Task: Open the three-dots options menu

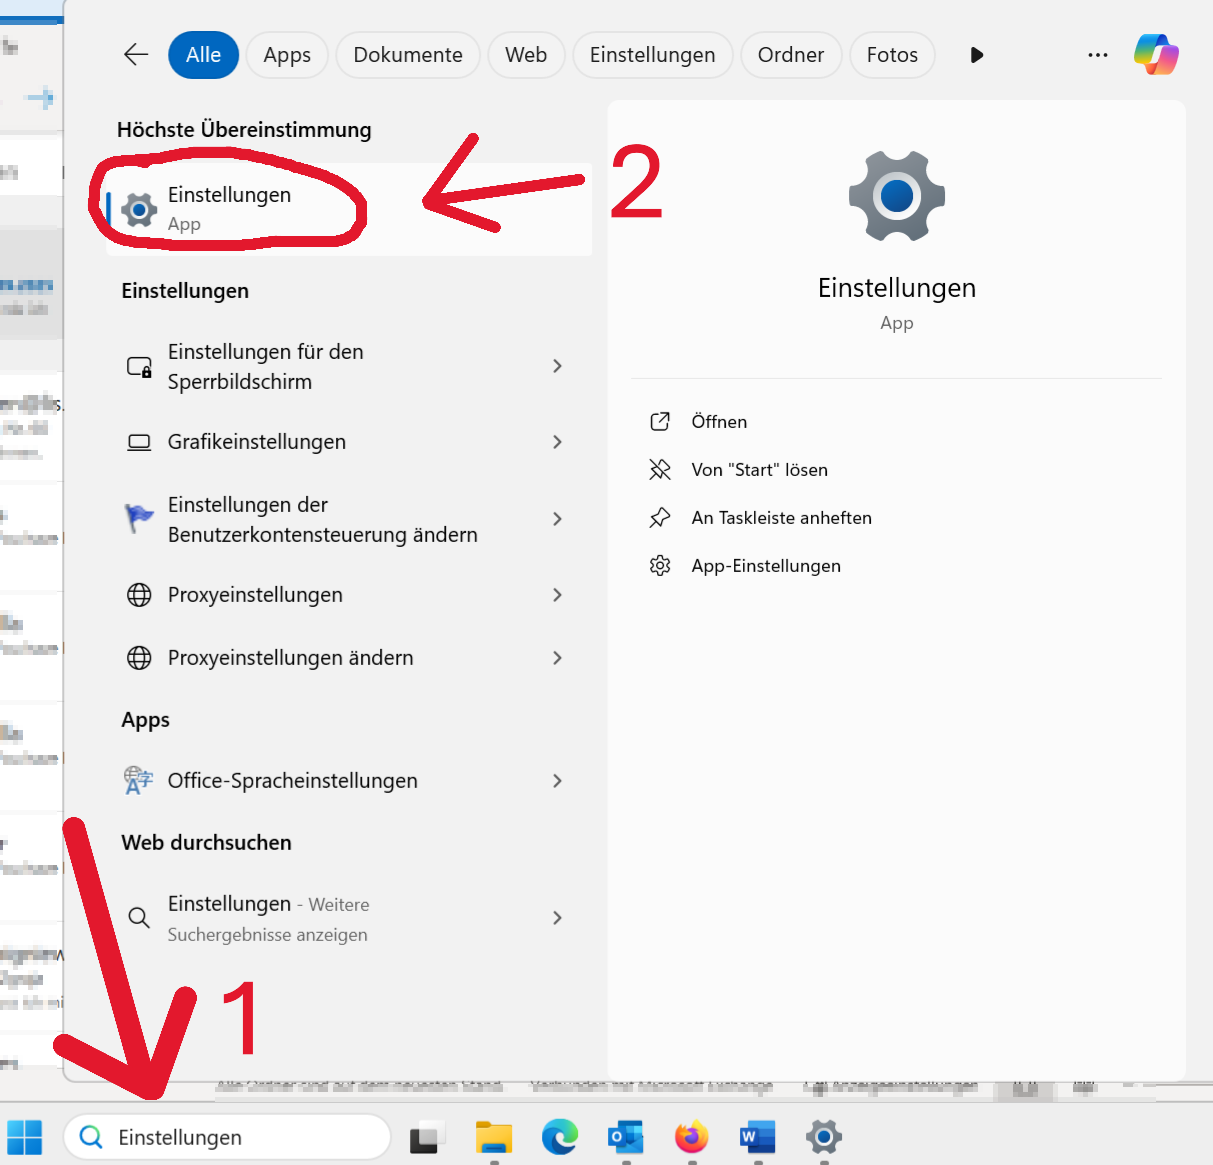Action: pyautogui.click(x=1097, y=55)
